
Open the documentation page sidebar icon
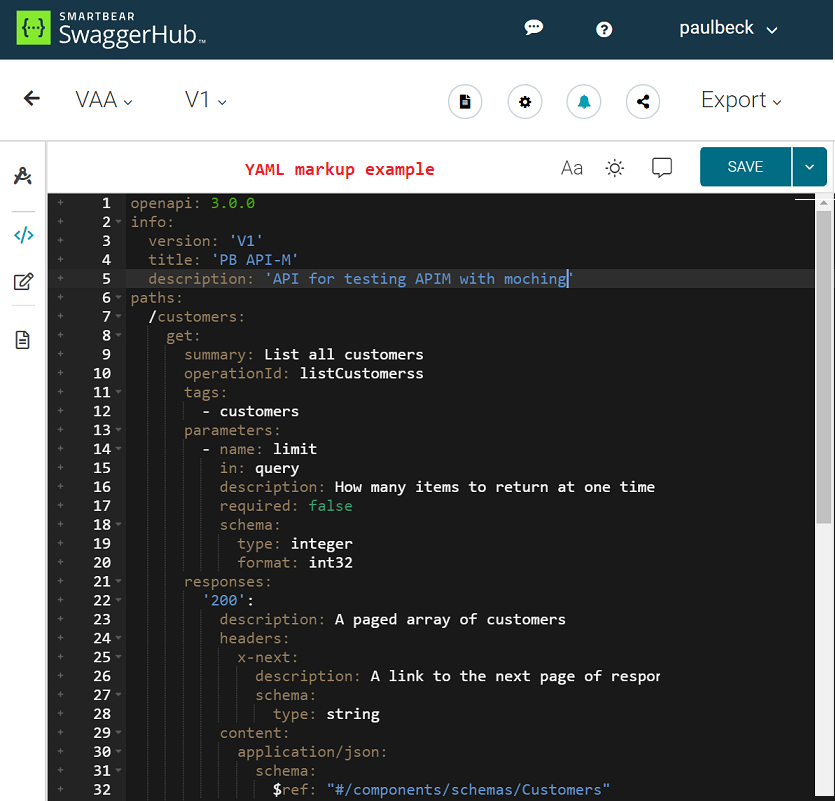click(x=22, y=340)
